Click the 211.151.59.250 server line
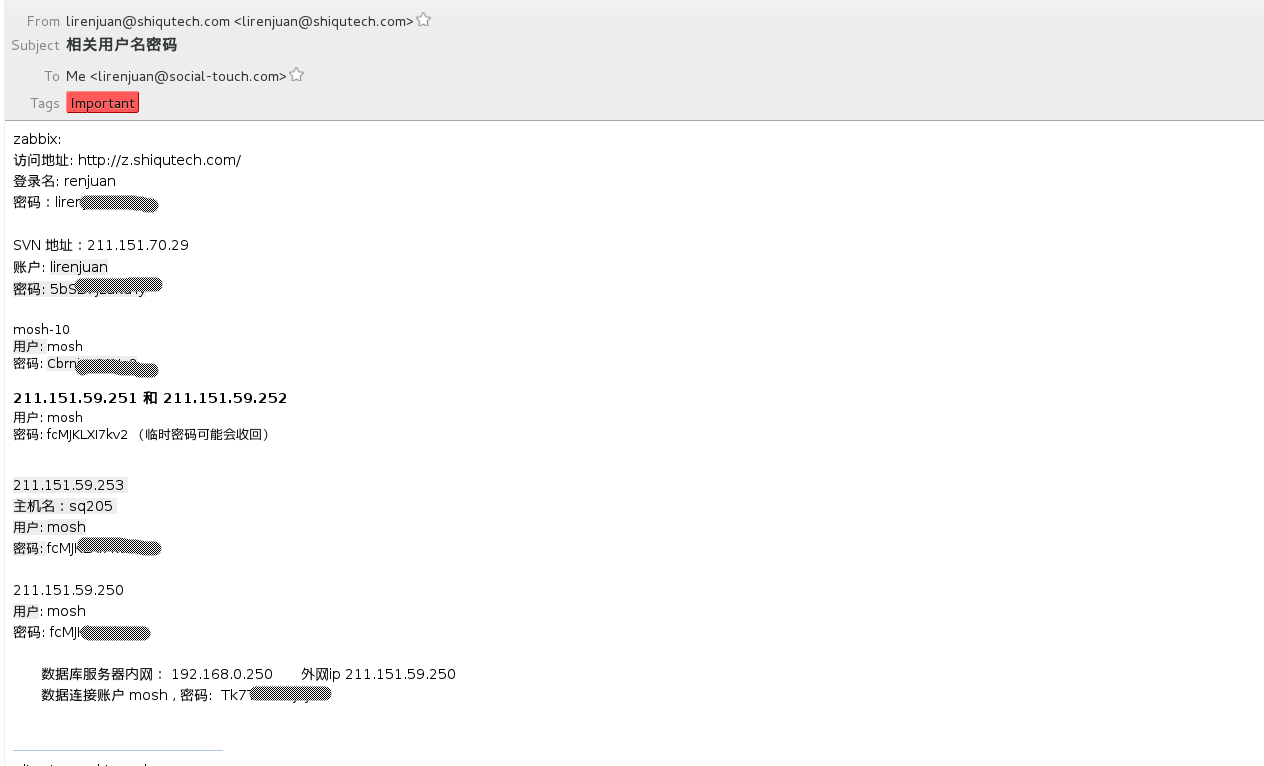The height and width of the screenshot is (766, 1264). point(68,590)
